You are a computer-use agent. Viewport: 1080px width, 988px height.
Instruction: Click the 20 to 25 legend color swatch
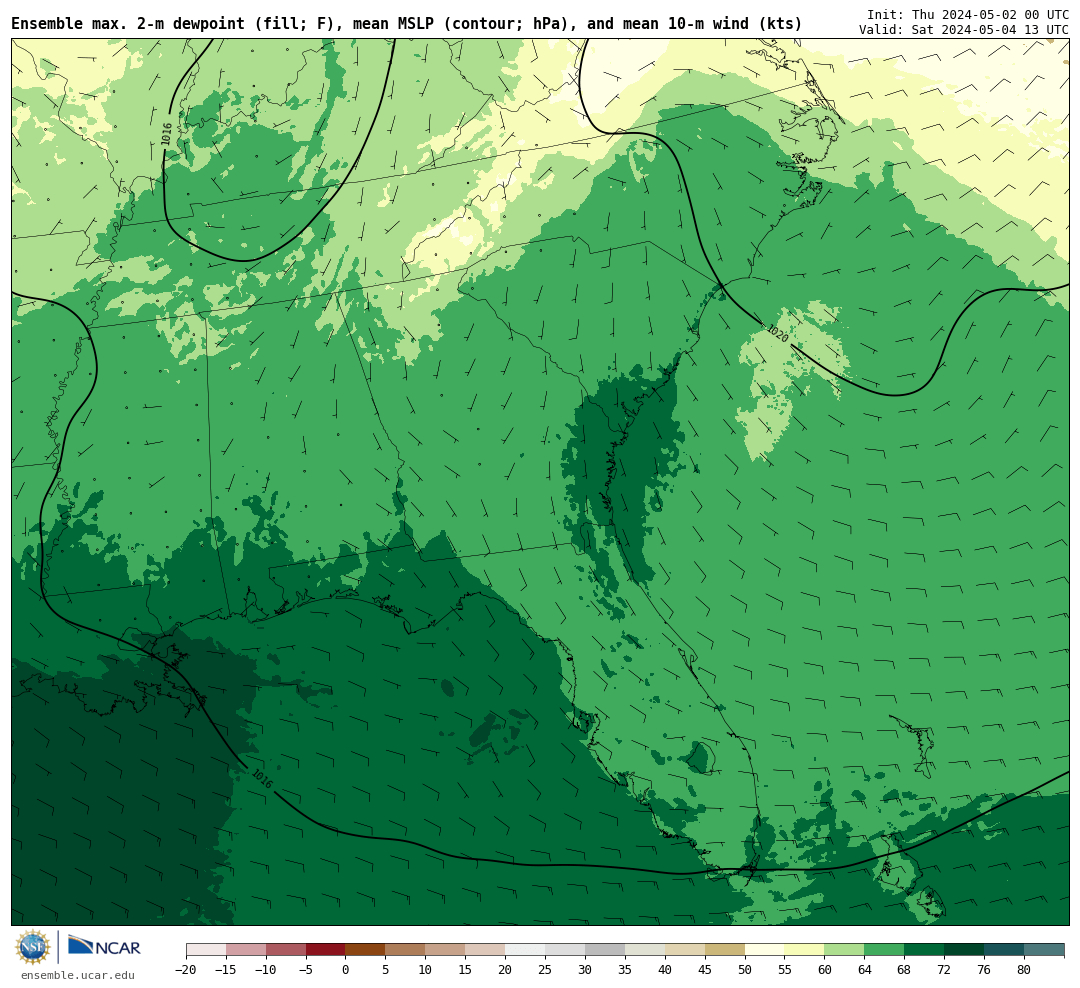click(x=526, y=950)
